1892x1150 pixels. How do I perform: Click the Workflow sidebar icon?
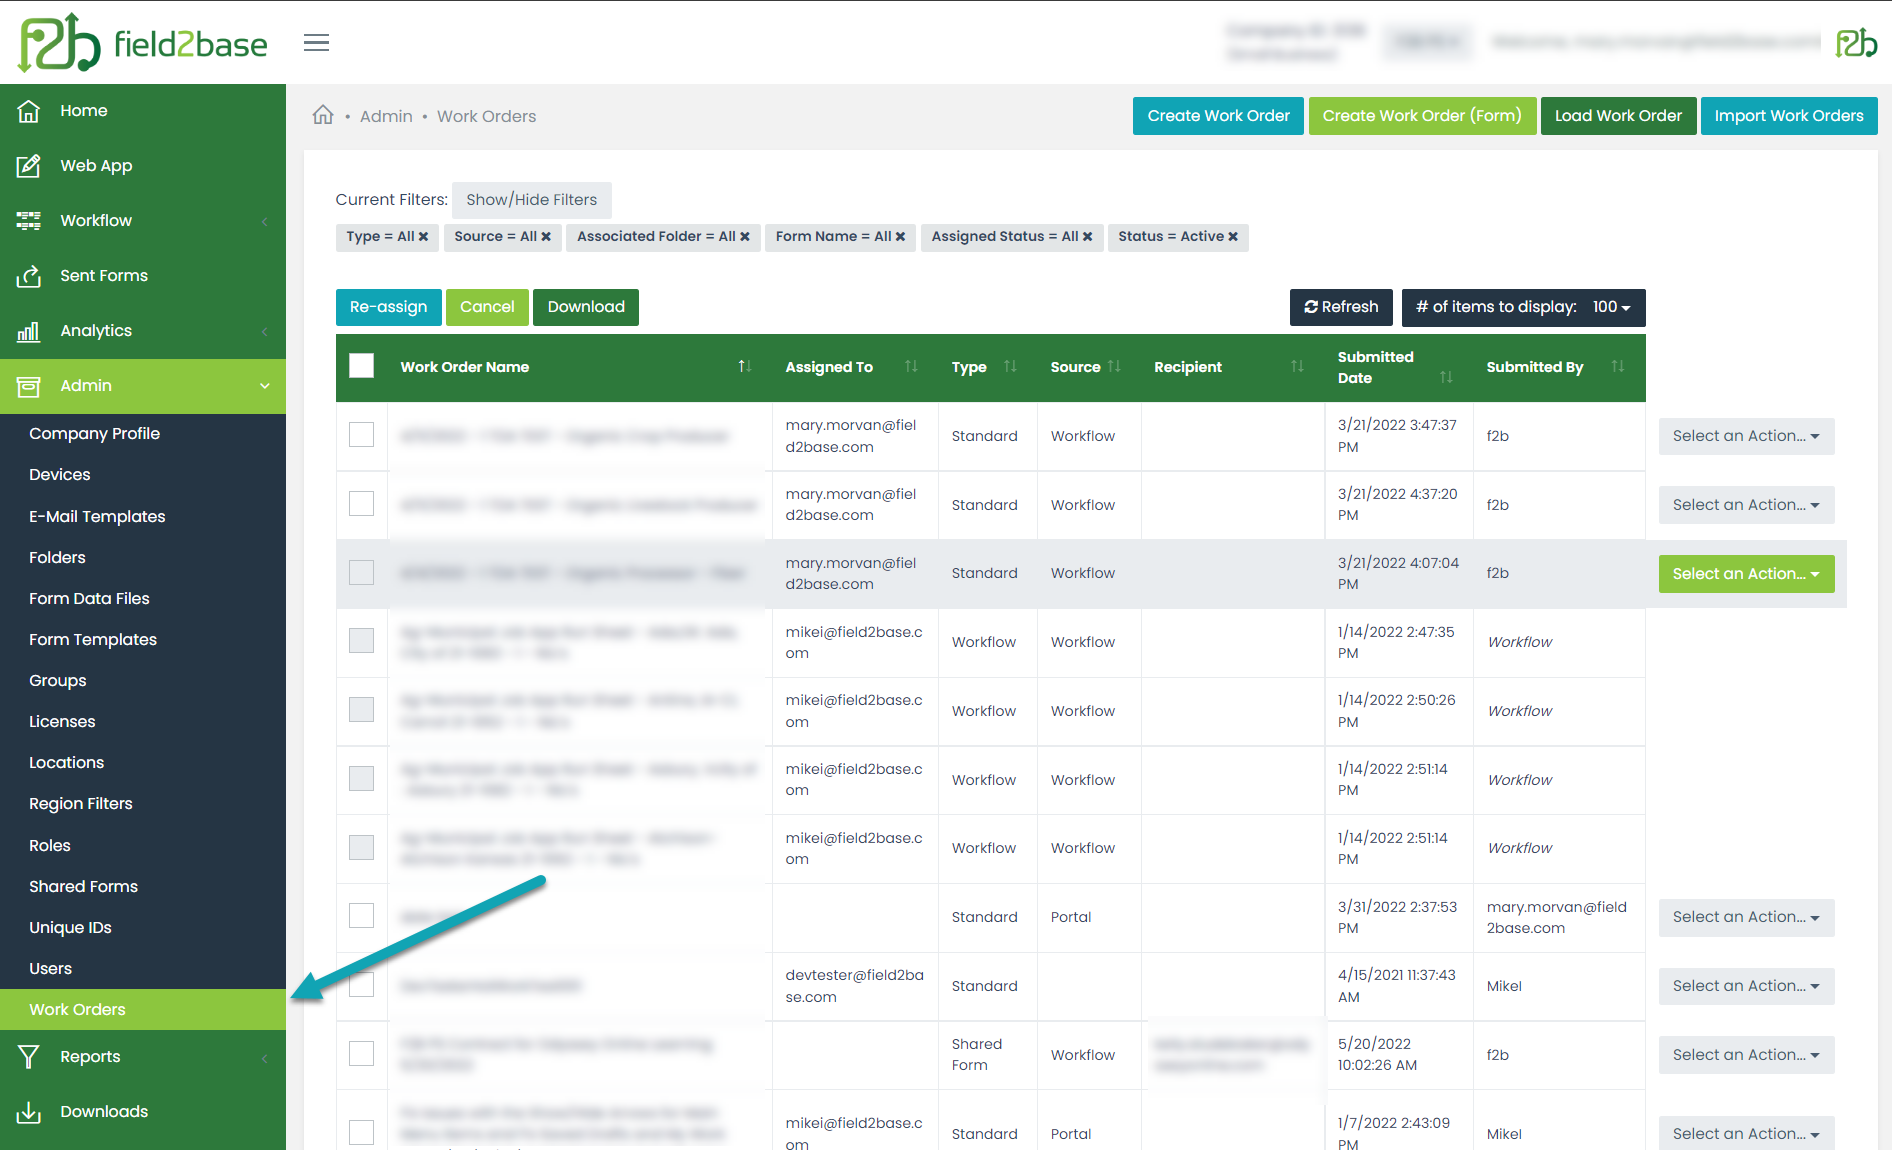pos(29,221)
